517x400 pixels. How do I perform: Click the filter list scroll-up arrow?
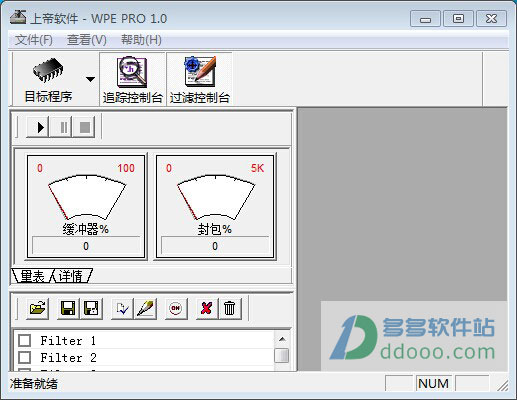tap(282, 339)
